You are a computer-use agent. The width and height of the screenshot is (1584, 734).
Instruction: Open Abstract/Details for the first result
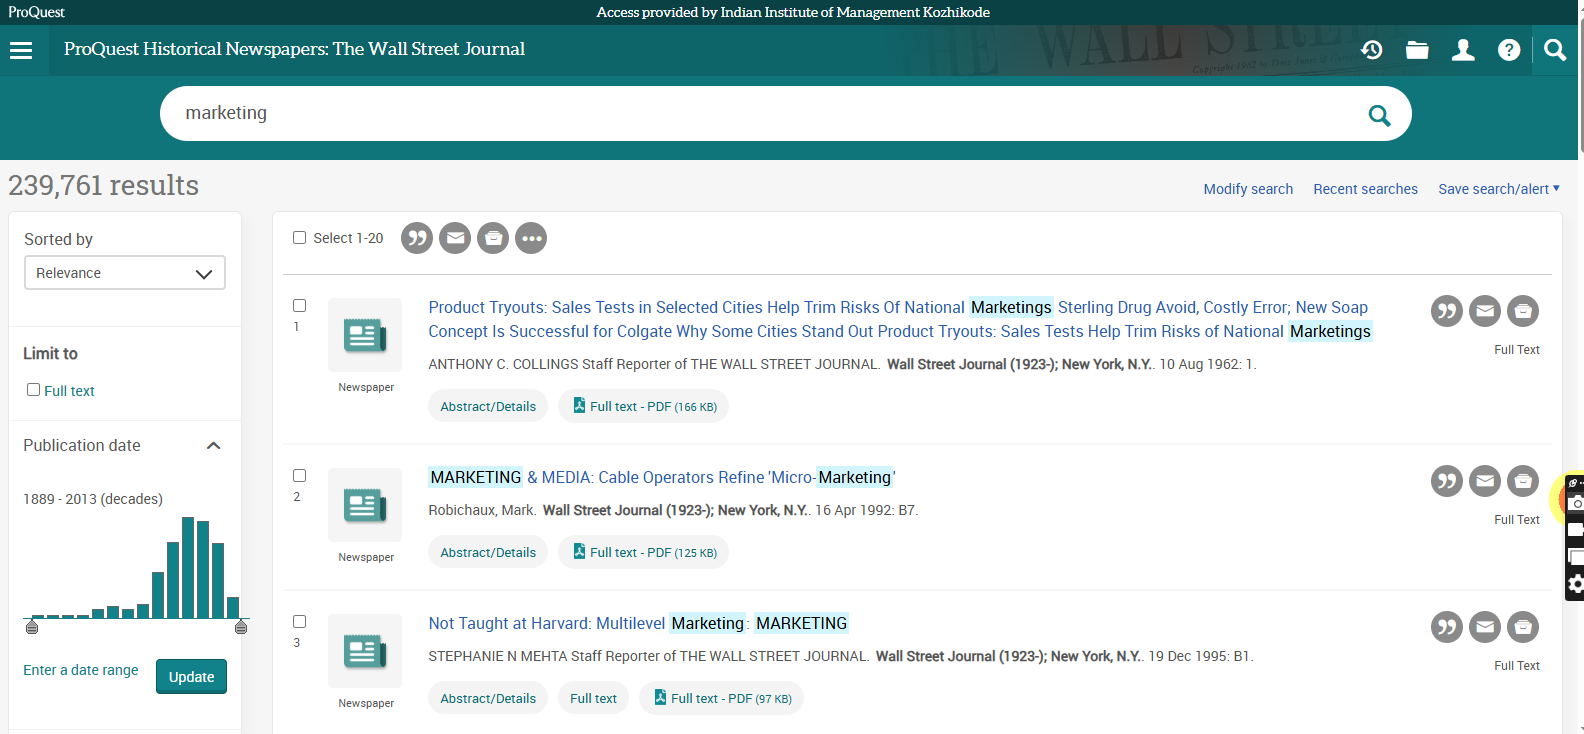[x=488, y=407]
